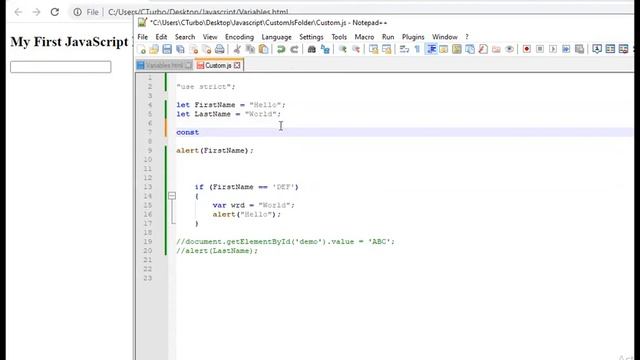Viewport: 640px width, 360px height.
Task: Open the Search menu
Action: [185, 37]
